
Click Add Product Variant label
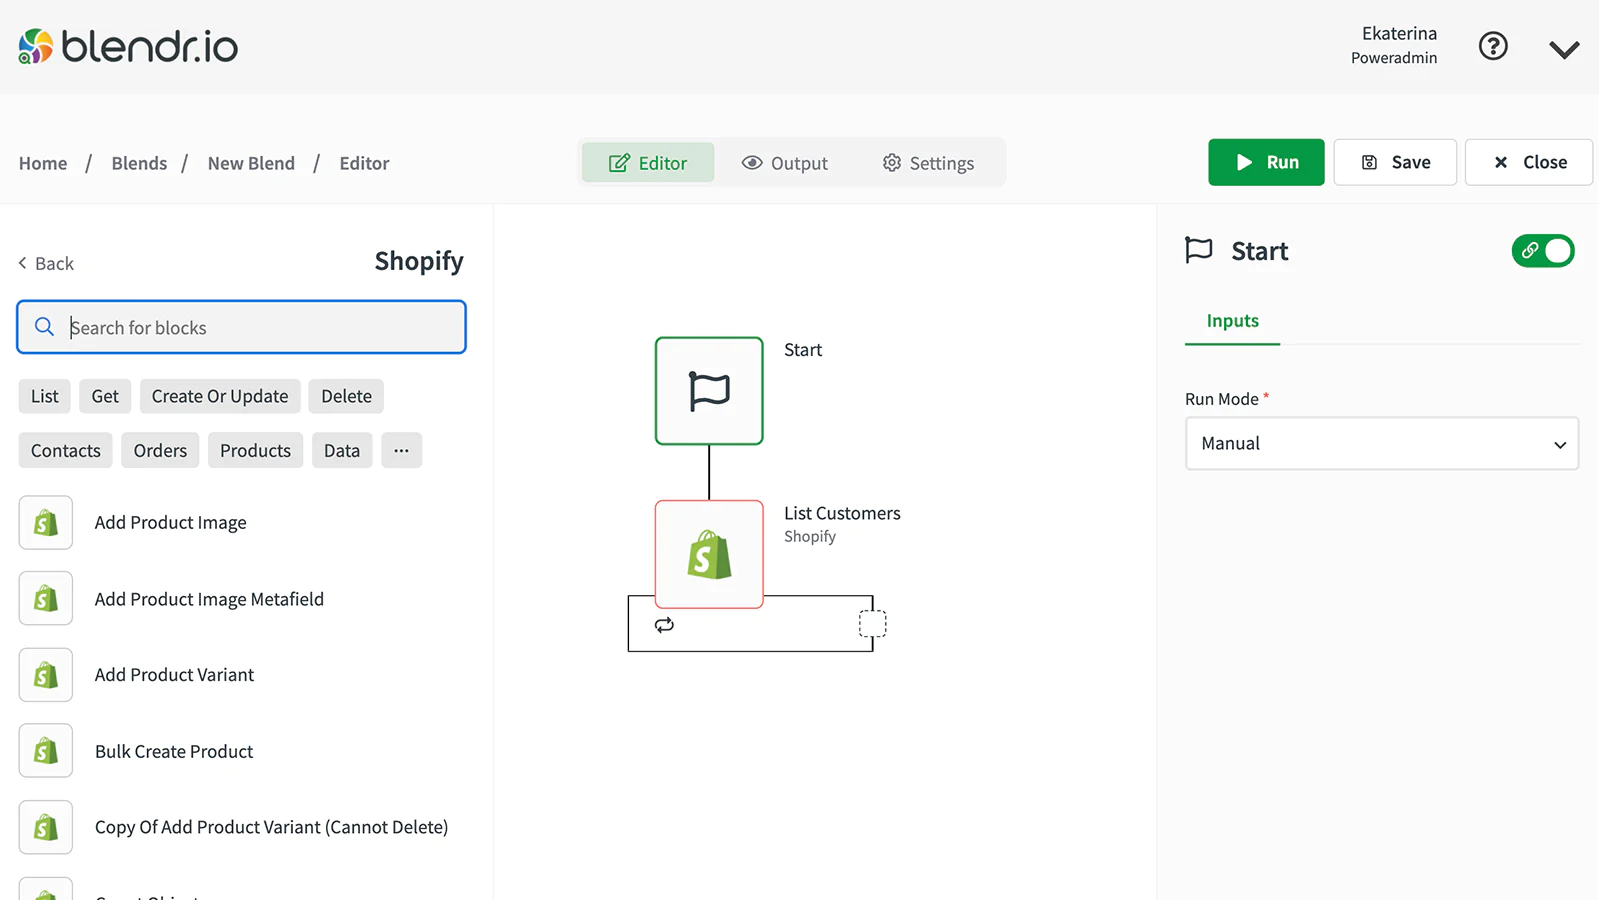(x=174, y=675)
